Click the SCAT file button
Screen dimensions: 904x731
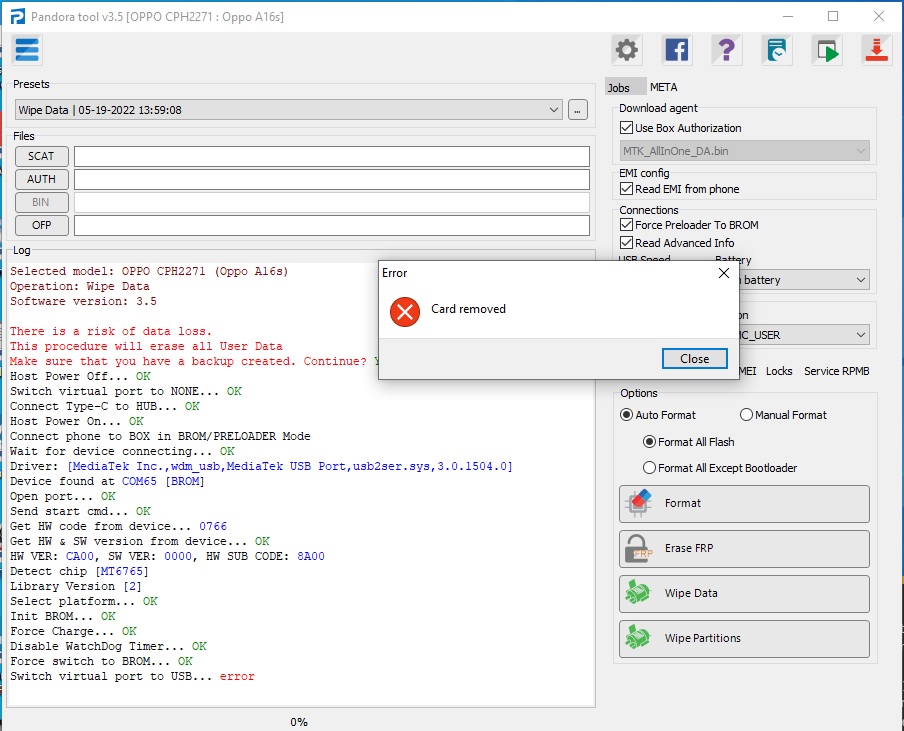[42, 156]
